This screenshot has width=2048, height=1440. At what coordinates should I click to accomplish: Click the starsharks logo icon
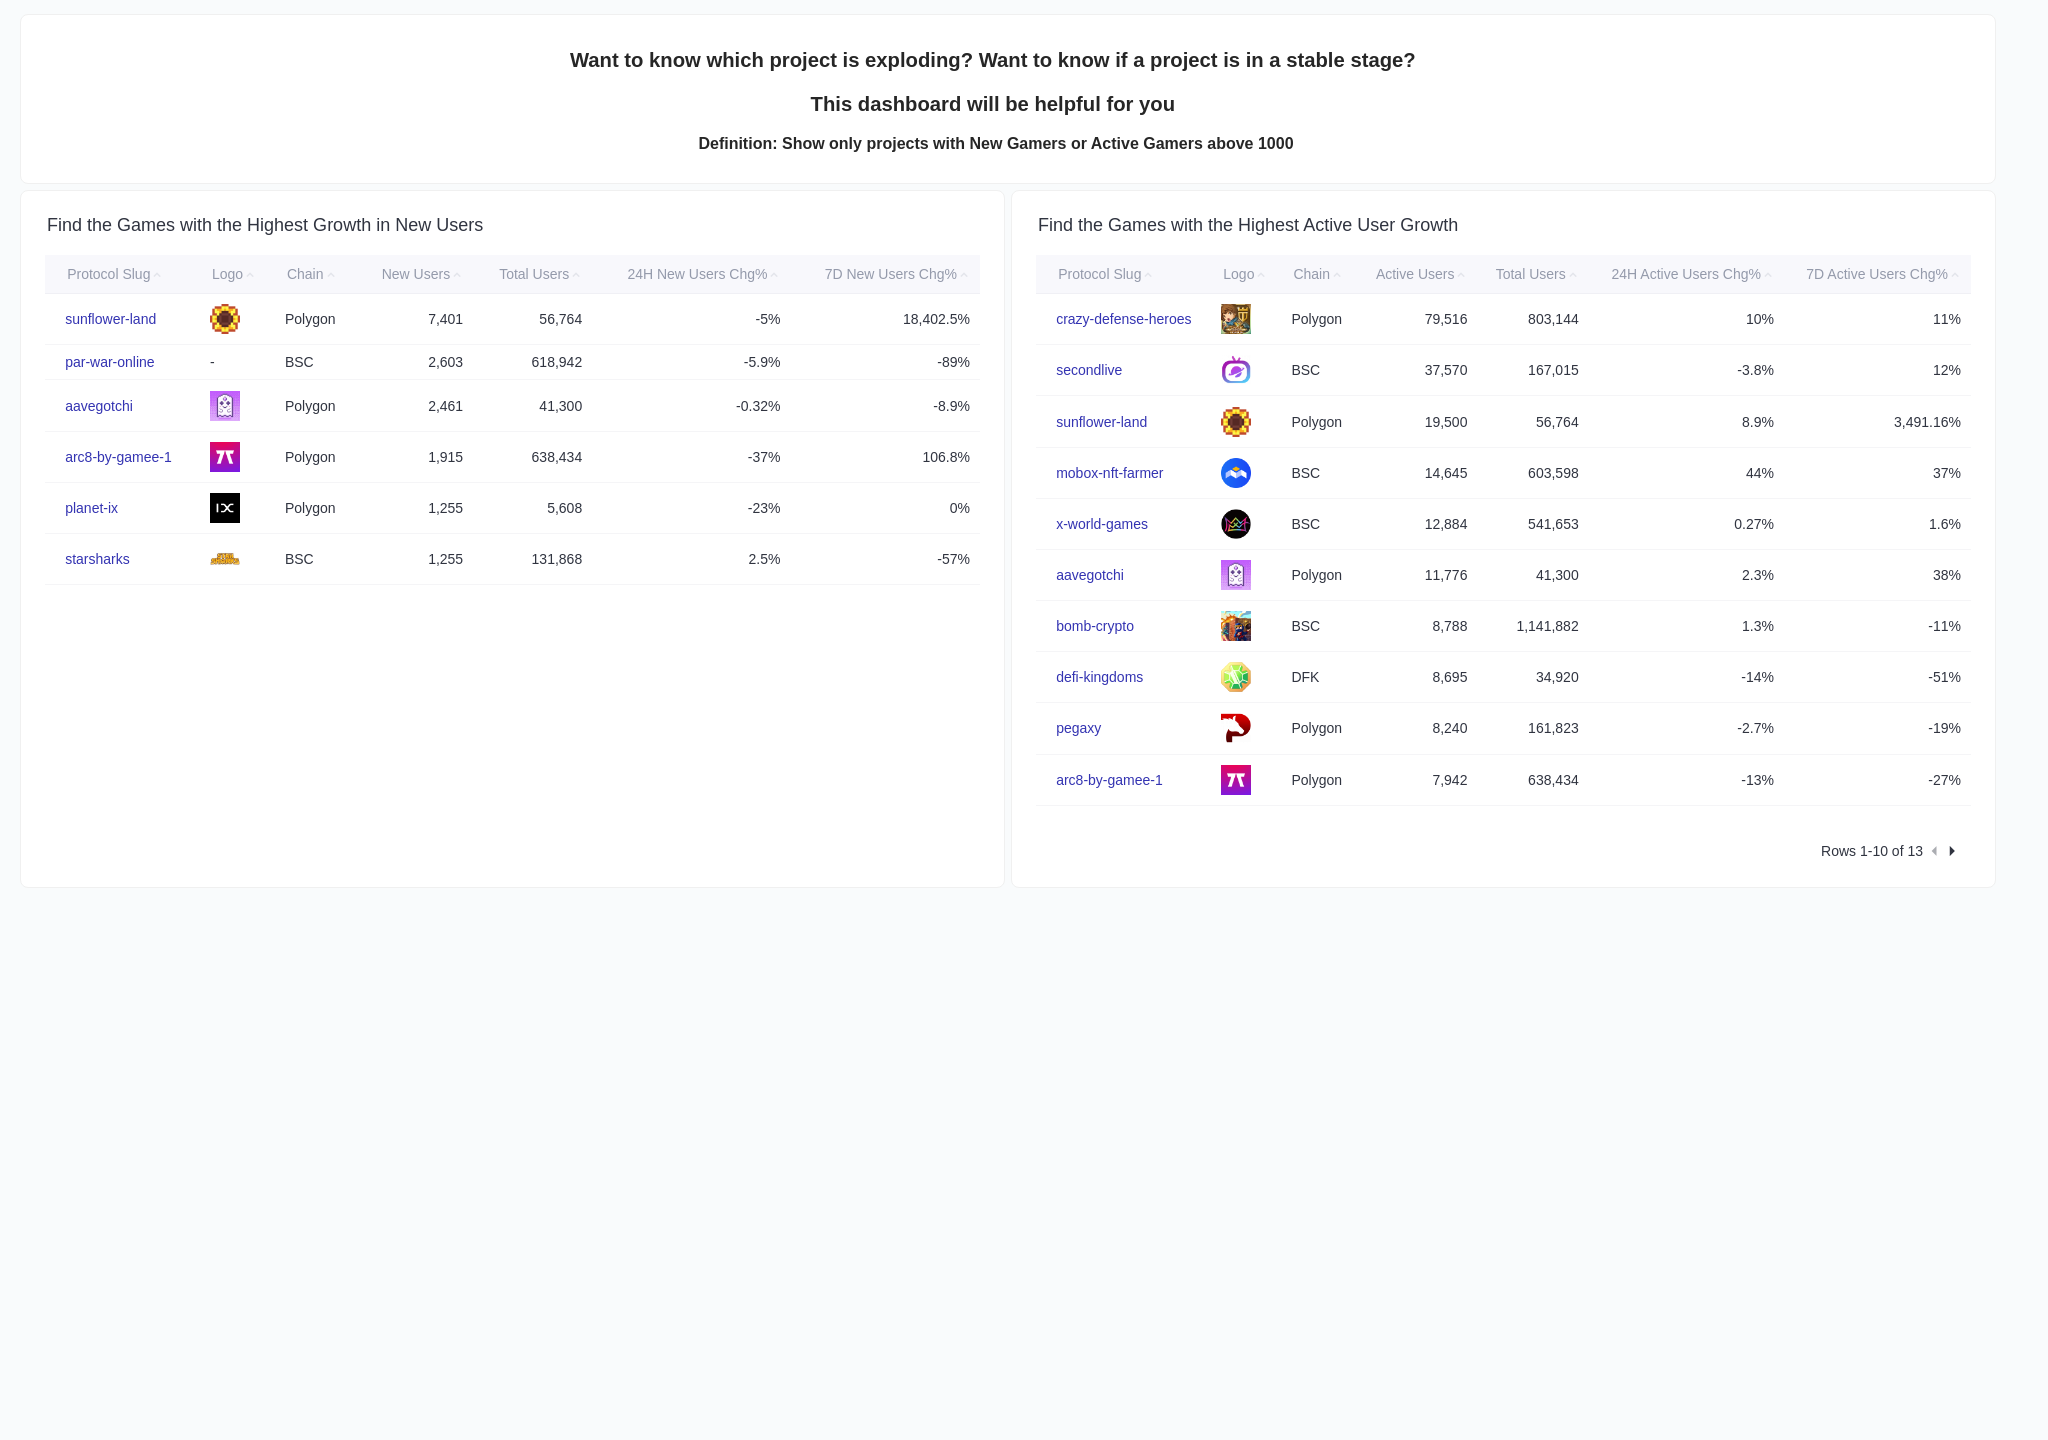[224, 559]
